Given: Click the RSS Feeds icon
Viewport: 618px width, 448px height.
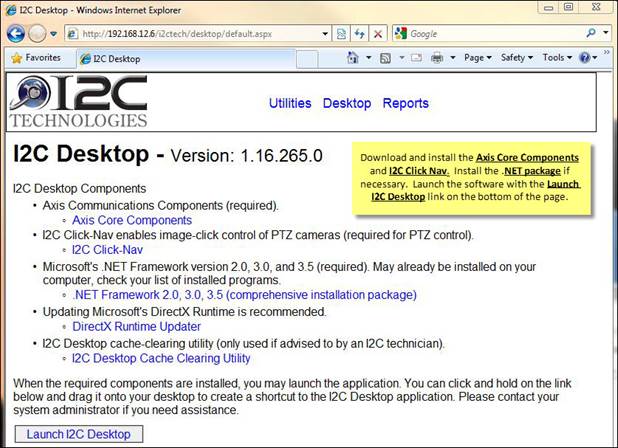Looking at the screenshot, I should tap(385, 58).
